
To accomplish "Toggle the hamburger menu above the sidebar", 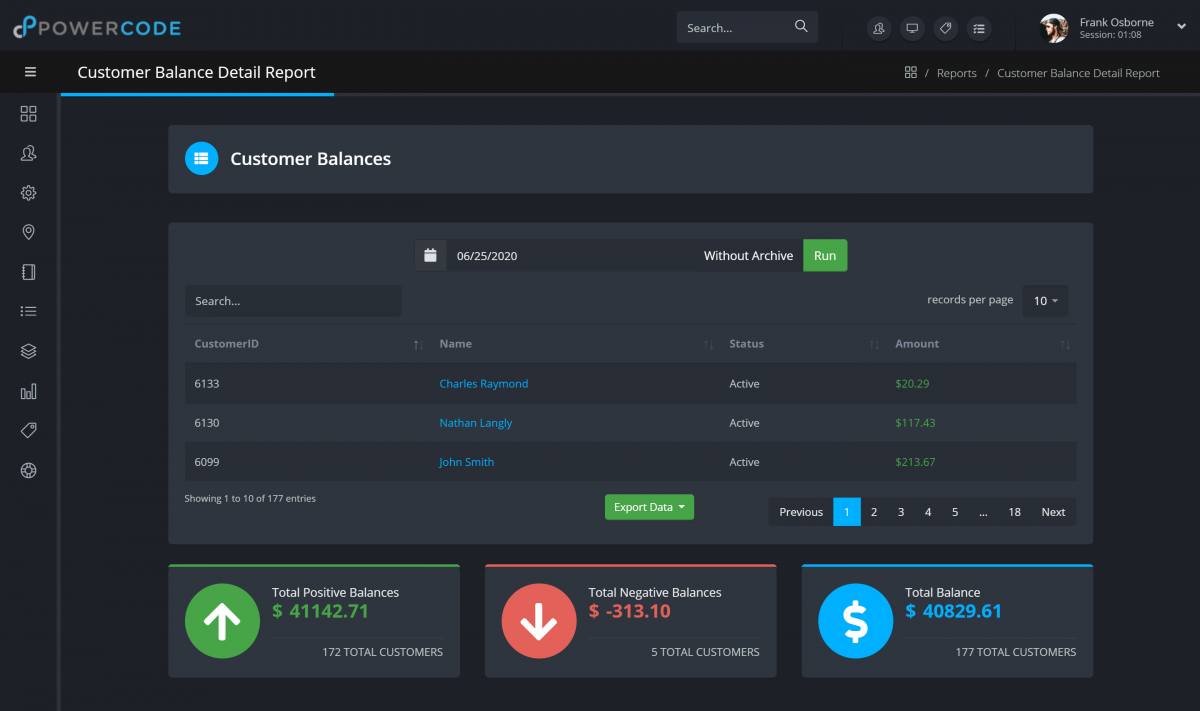I will 30,72.
